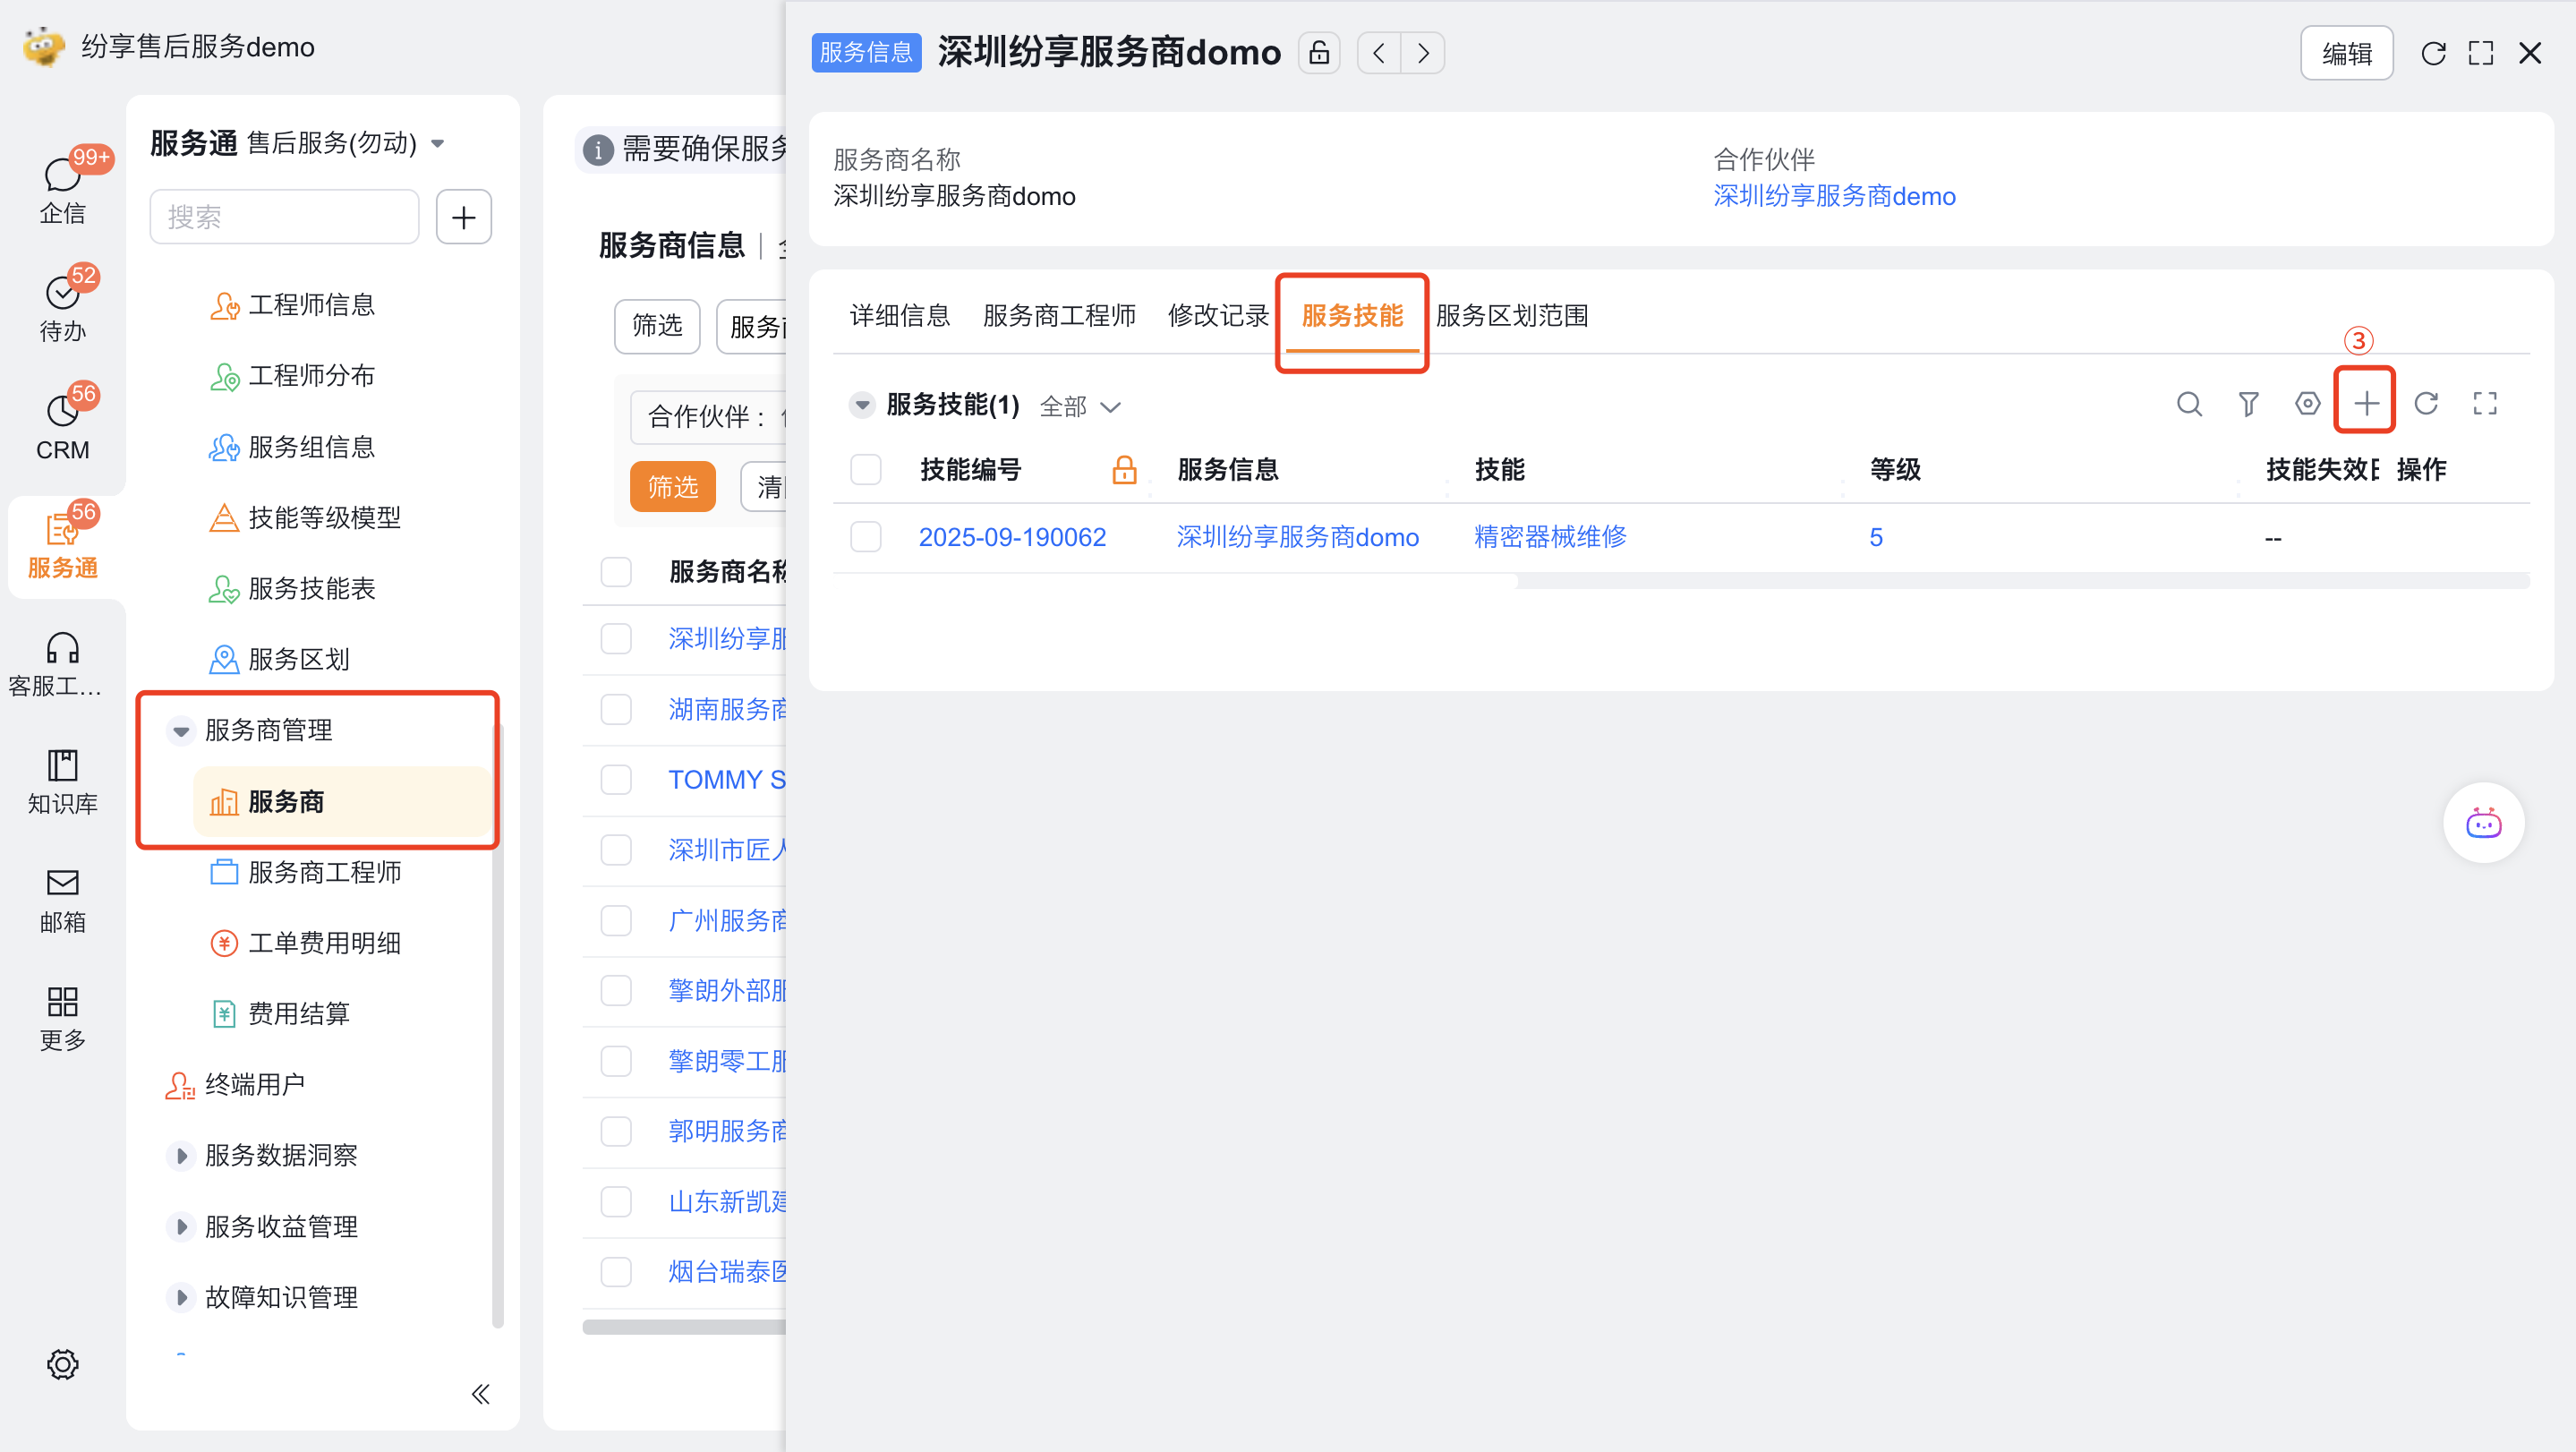Click the search magnifier in service skills toolbar
2576x1452 pixels.
2189,403
